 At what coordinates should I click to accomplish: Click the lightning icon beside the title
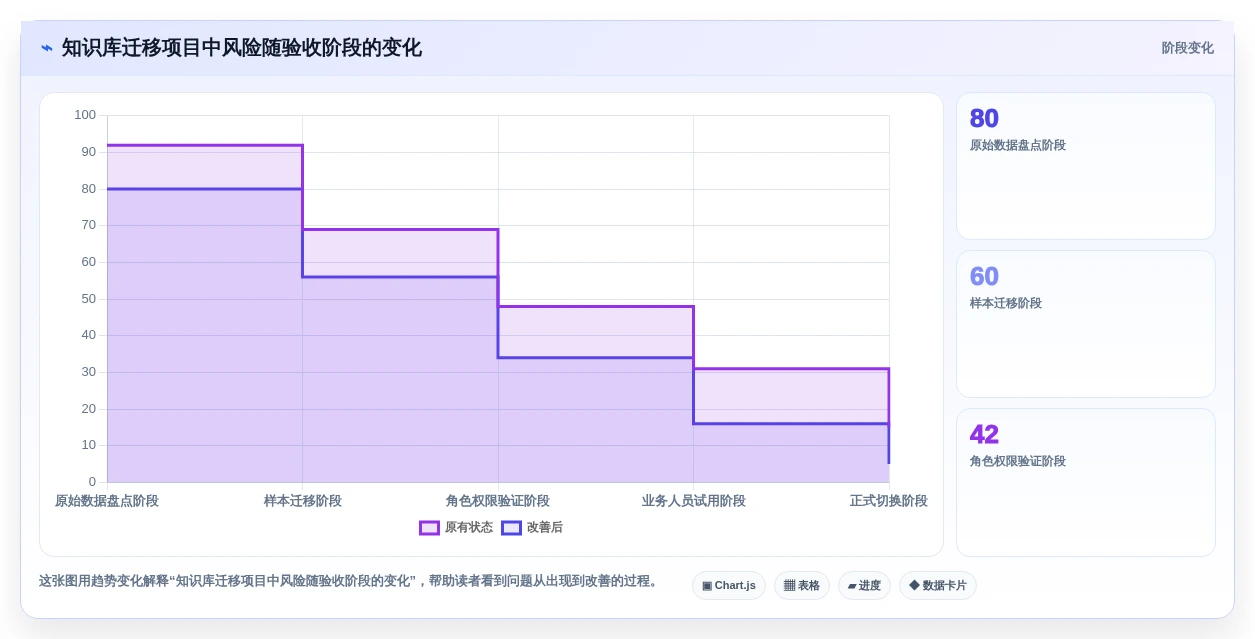point(46,48)
